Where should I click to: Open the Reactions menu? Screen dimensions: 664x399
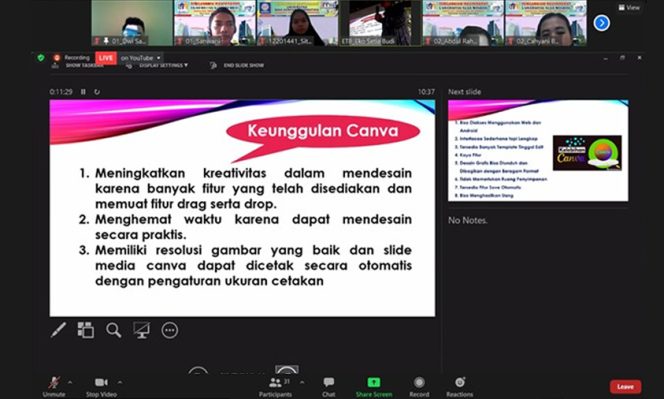[459, 386]
